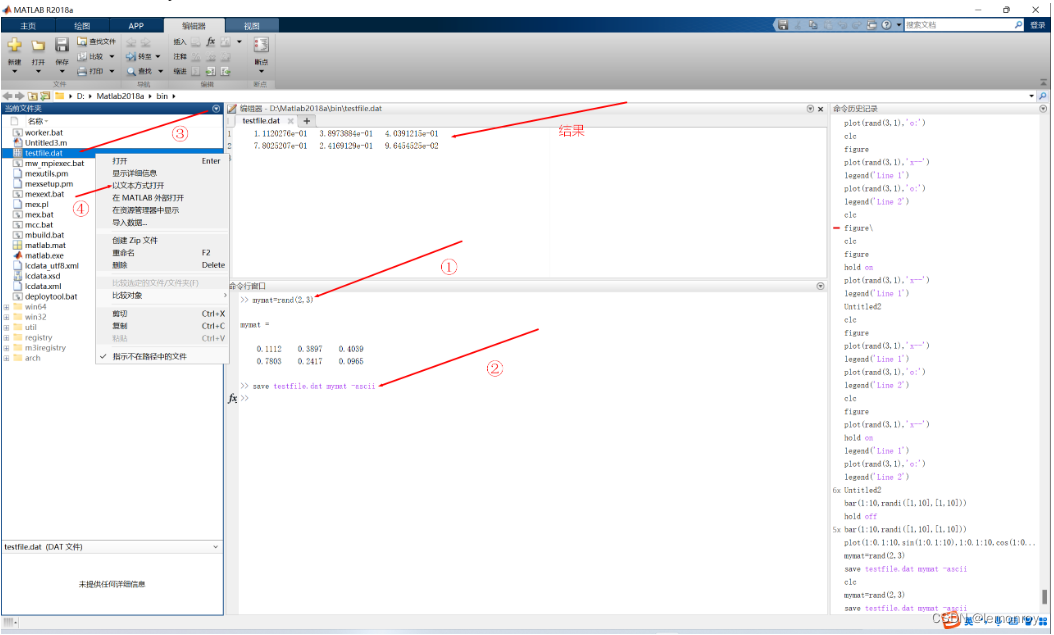Open Current Folder panel actions dropdown

216,108
